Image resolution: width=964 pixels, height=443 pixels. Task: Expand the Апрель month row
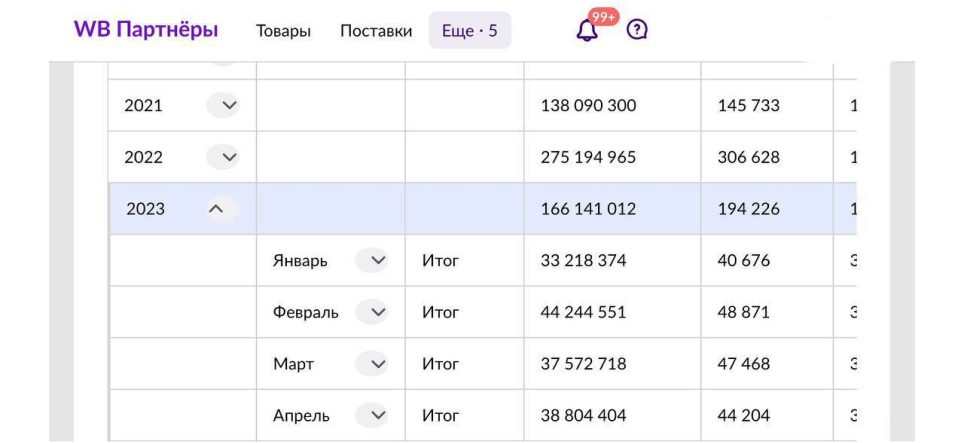(x=372, y=415)
